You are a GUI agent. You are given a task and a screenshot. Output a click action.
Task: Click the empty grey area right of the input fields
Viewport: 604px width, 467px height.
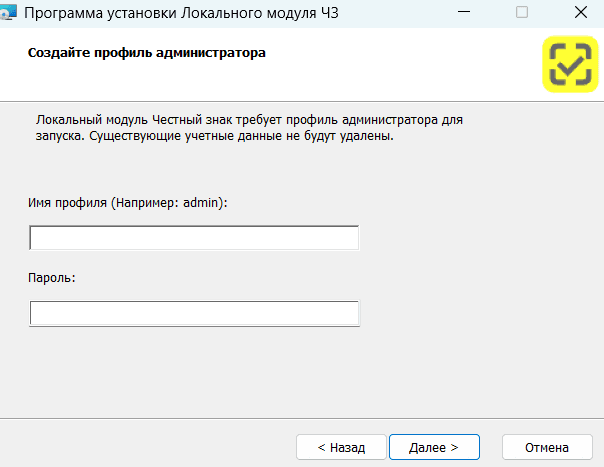pyautogui.click(x=480, y=275)
